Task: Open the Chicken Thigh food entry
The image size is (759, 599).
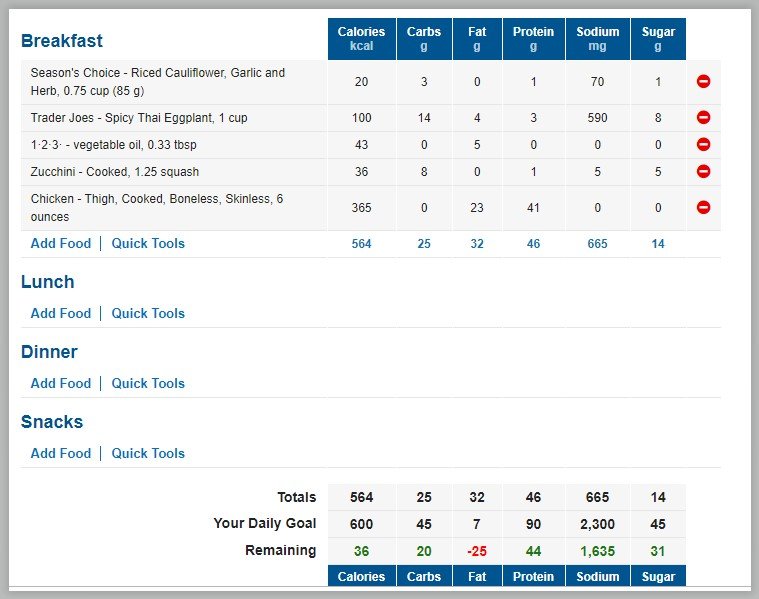Action: [x=157, y=208]
